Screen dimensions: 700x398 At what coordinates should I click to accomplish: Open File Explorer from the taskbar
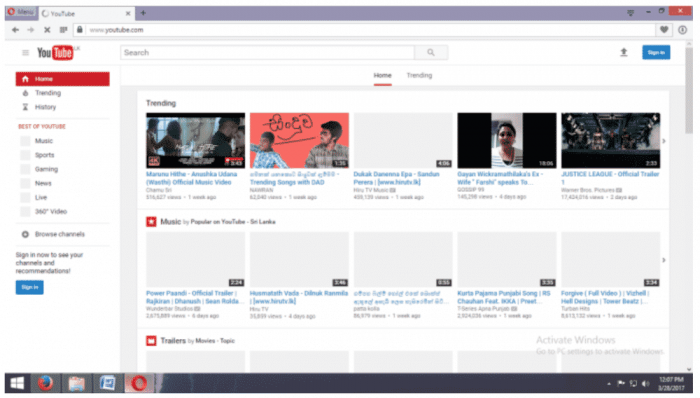(76, 383)
